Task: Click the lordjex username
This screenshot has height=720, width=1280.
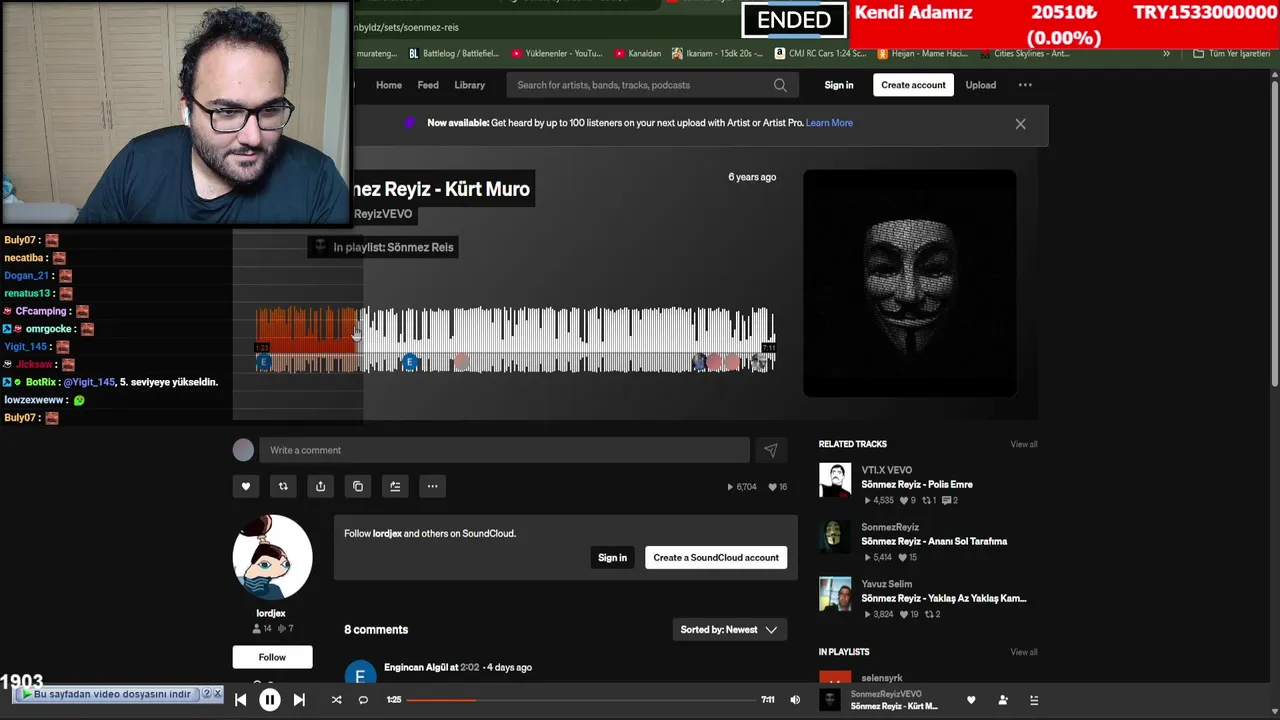Action: click(271, 613)
